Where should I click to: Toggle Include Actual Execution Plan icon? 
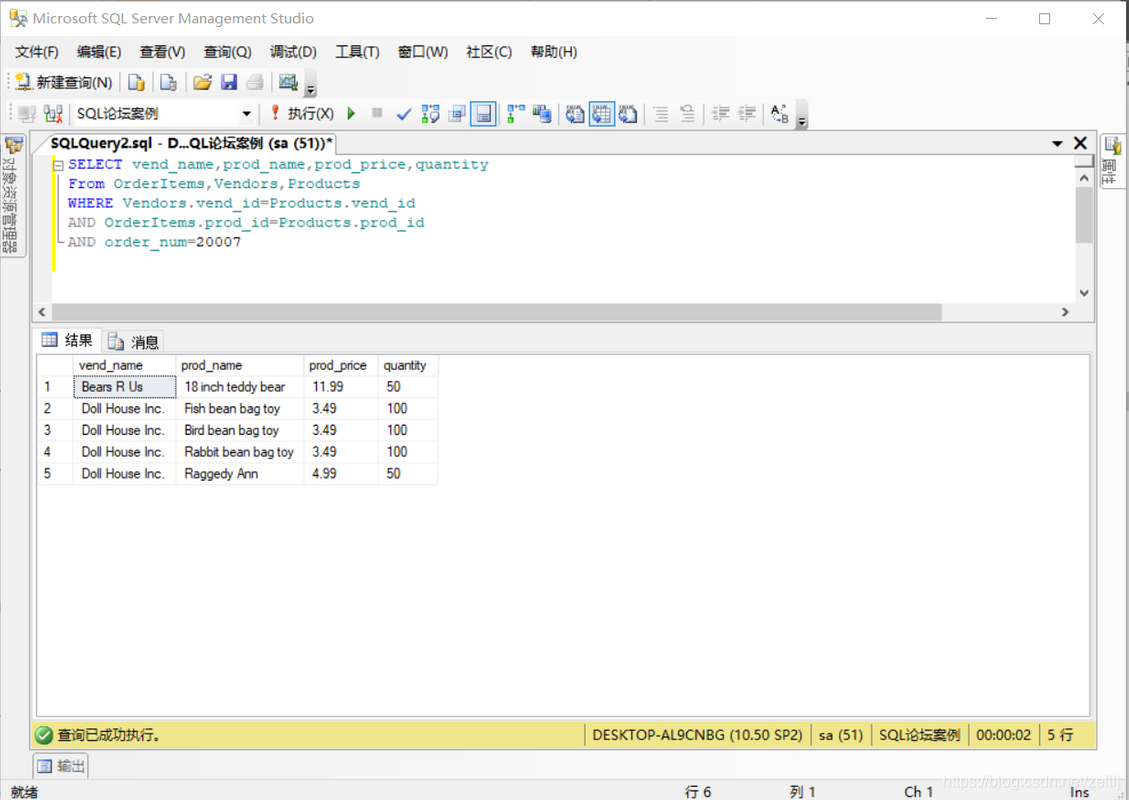click(516, 114)
